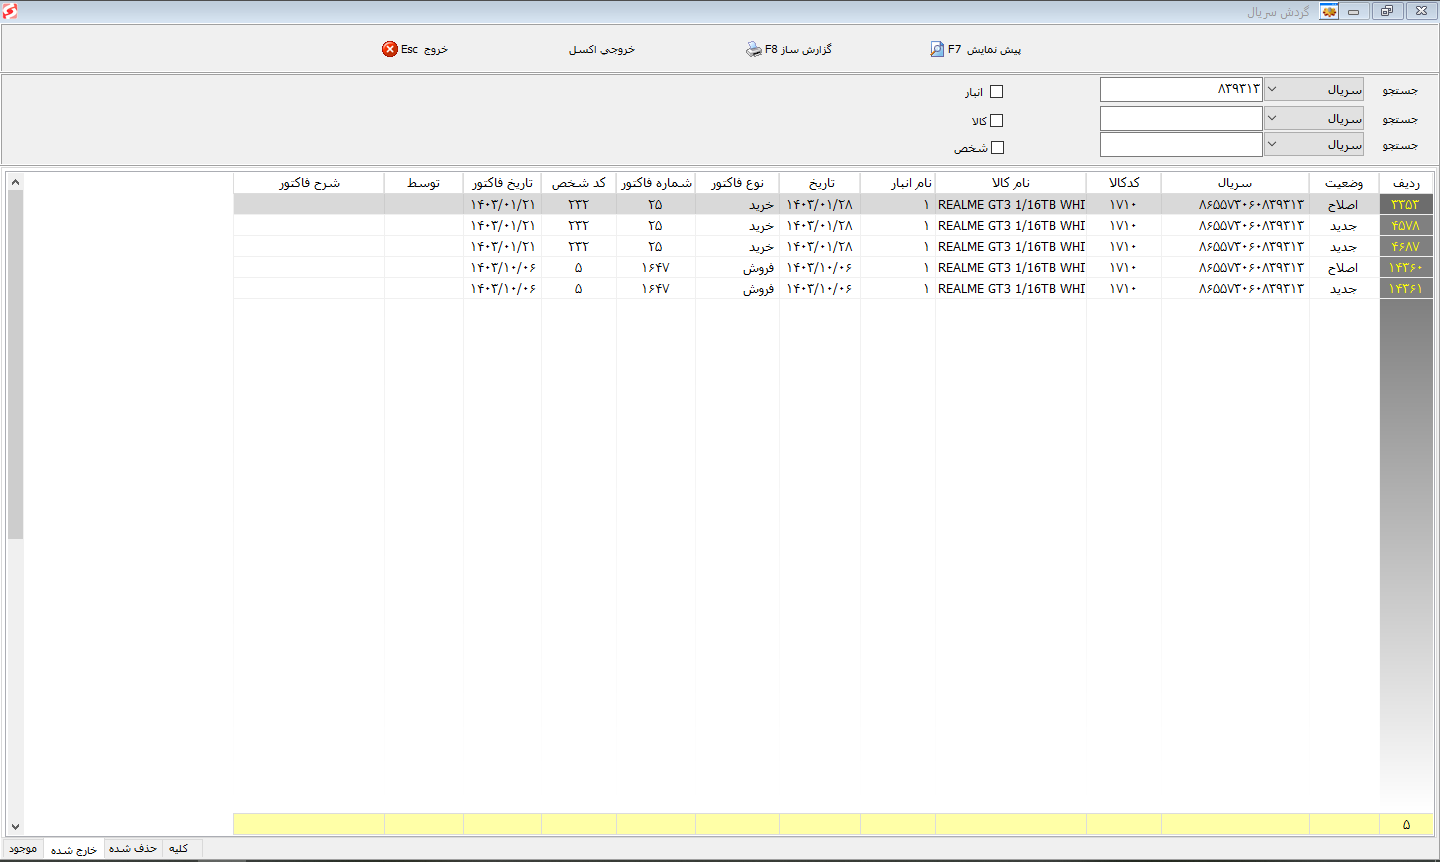Click اصلاح status in row ۱۴۳۶۰
Screen dimensions: 1440x862
tap(1343, 267)
